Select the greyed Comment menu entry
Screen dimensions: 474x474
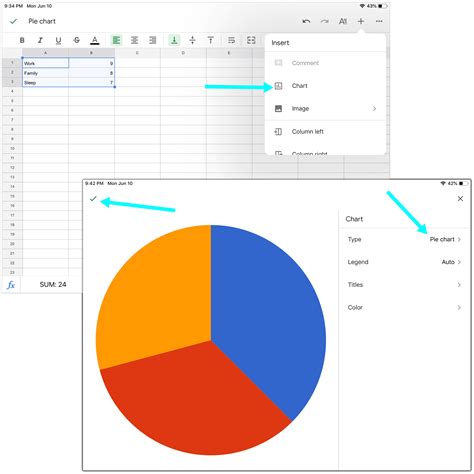point(325,63)
